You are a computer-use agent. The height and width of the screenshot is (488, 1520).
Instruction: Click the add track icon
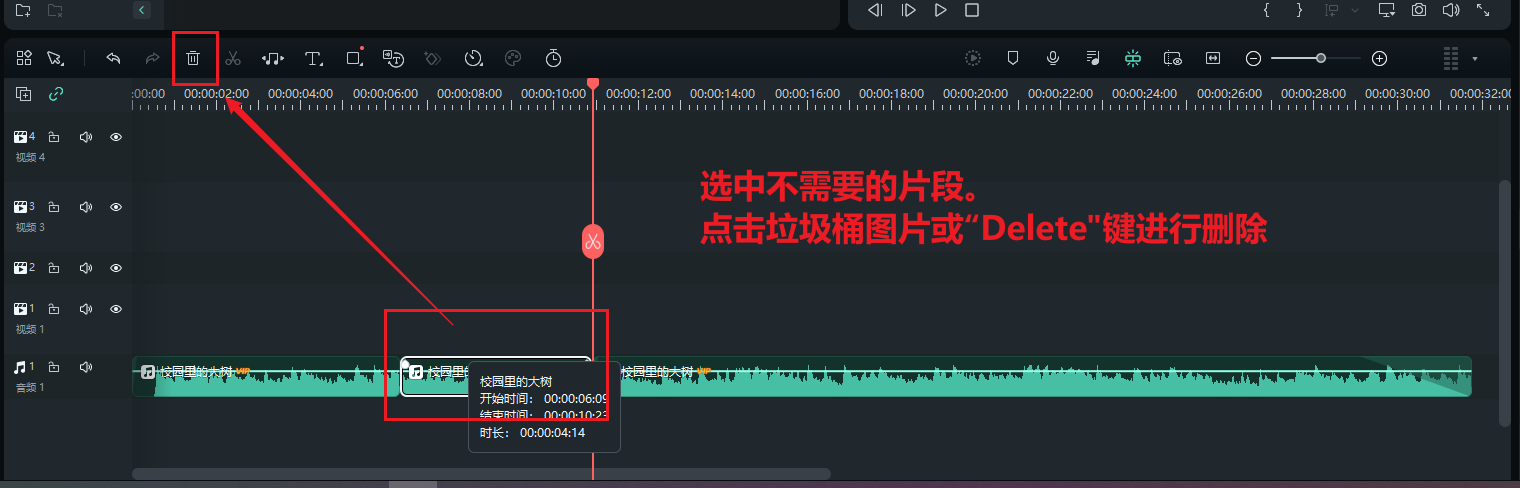click(24, 94)
